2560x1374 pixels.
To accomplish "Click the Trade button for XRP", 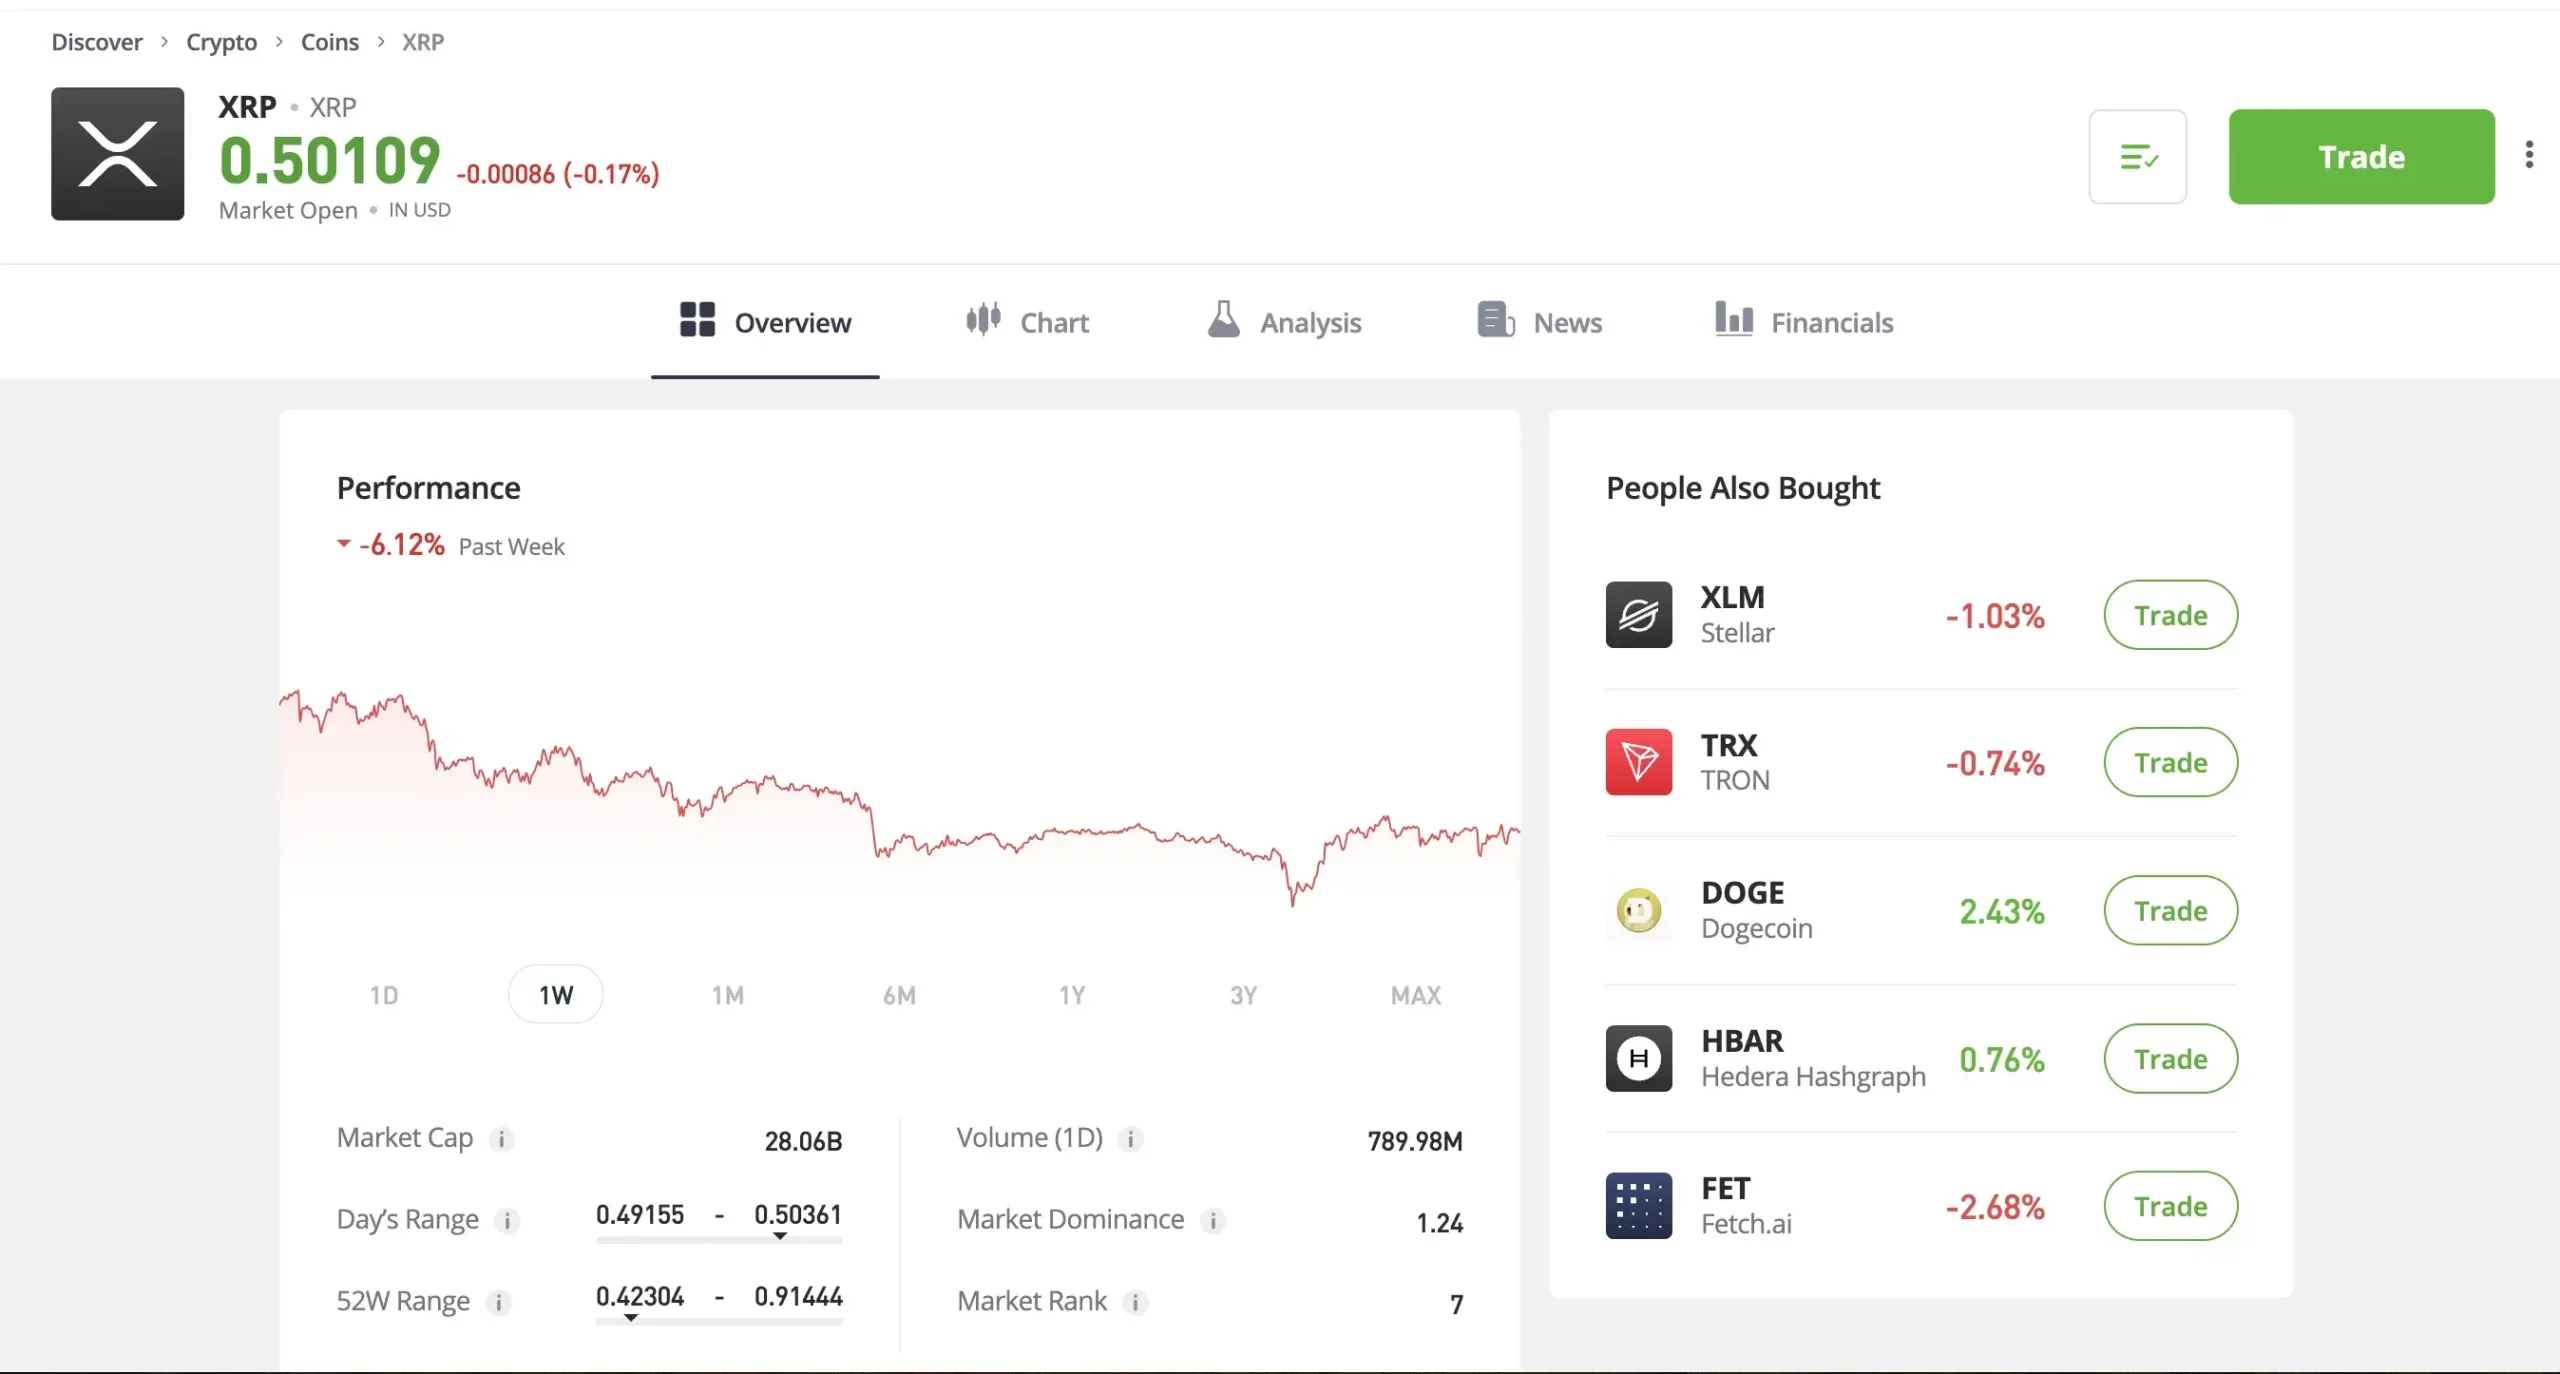I will tap(2360, 156).
